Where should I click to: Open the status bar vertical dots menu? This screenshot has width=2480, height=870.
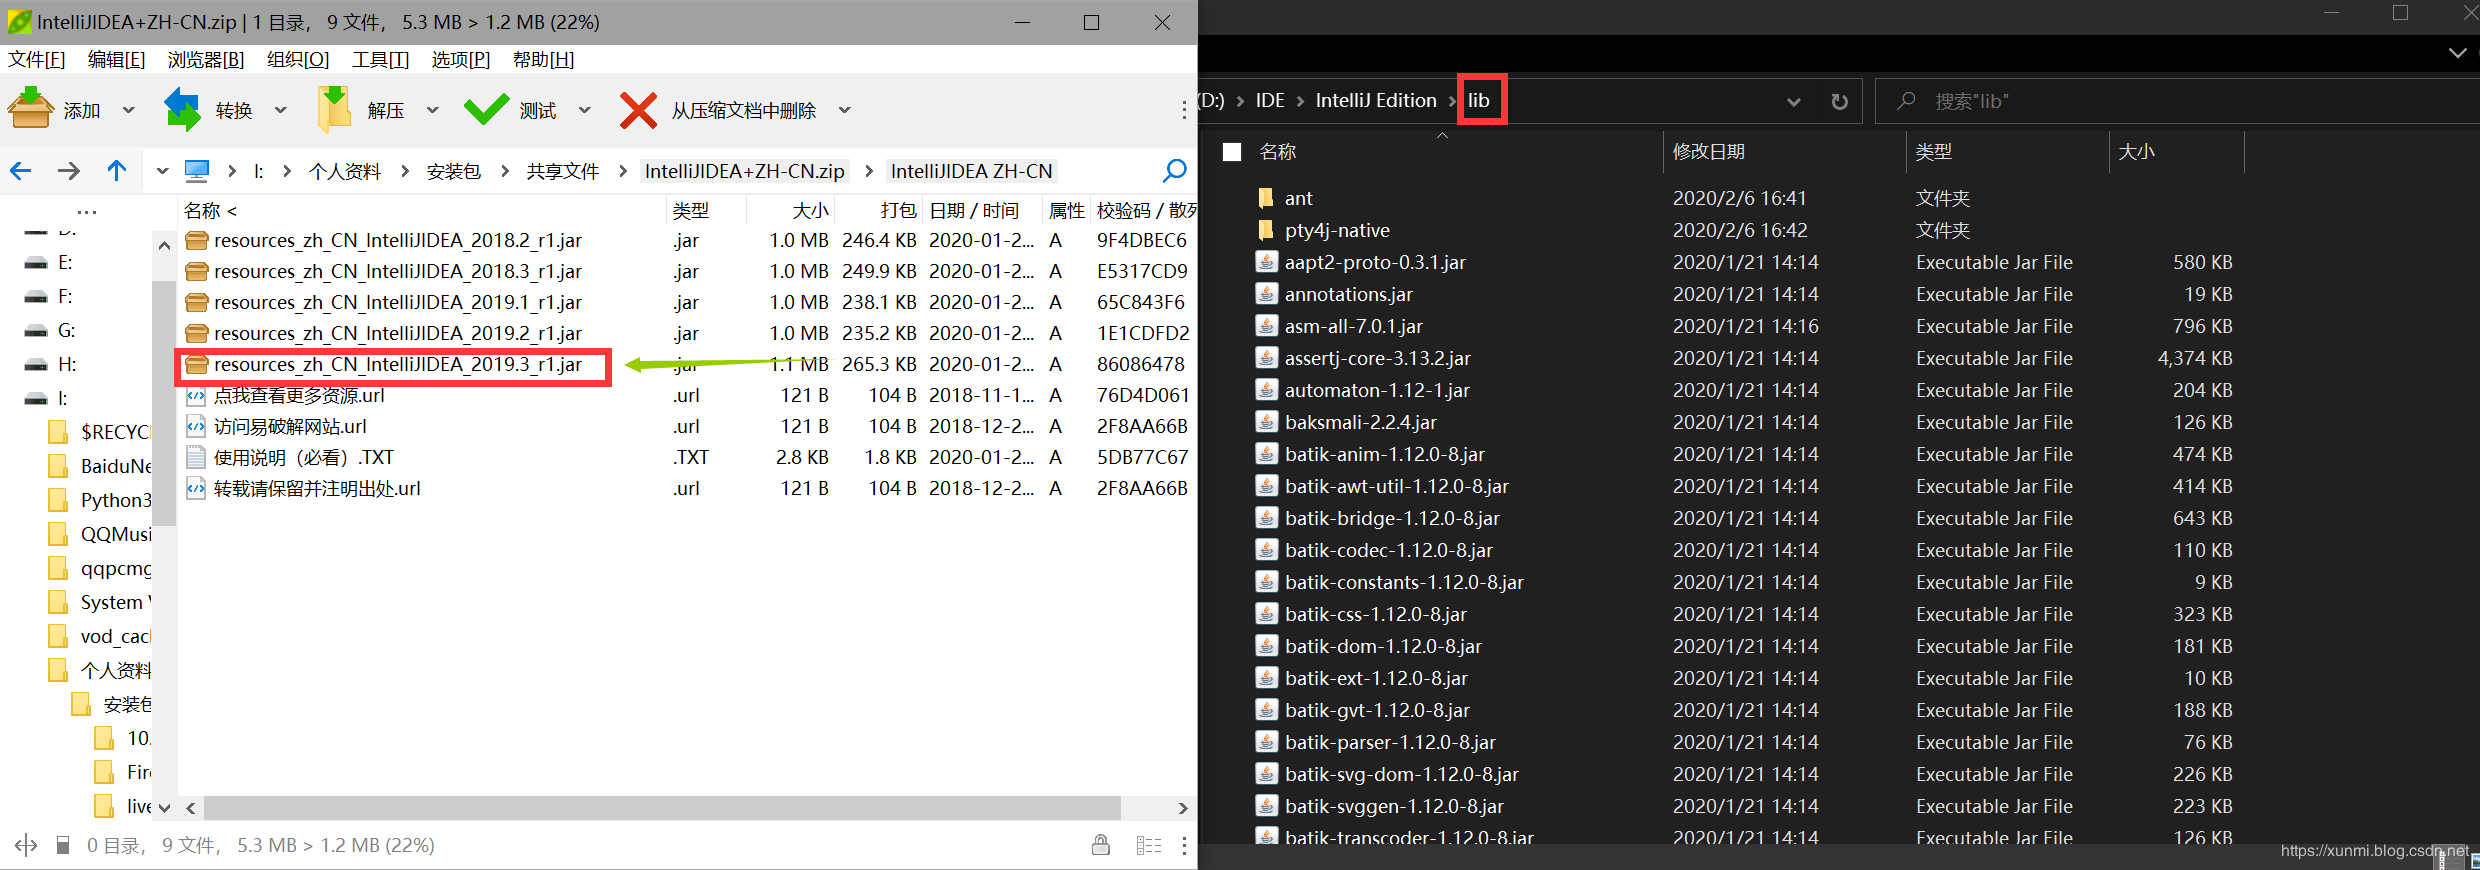click(1184, 846)
